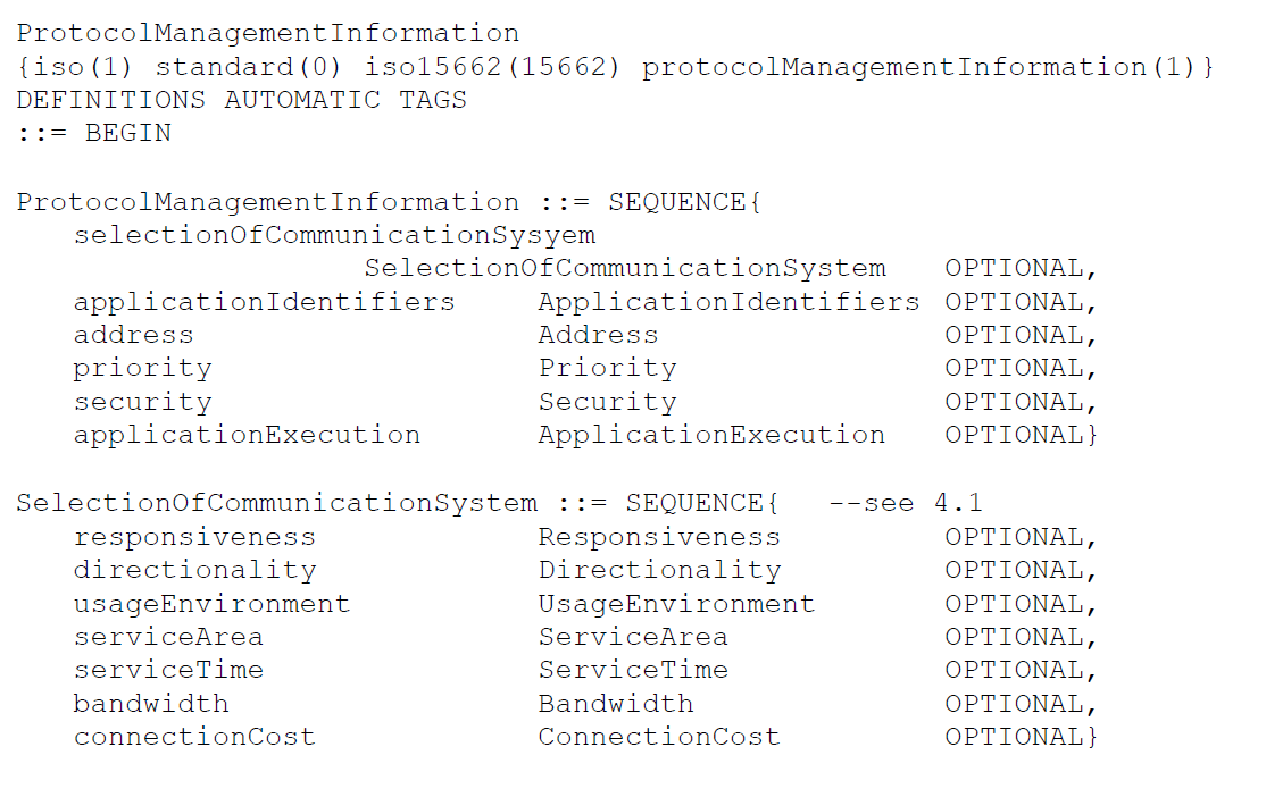Click the BEGIN keyword
This screenshot has height=789, width=1266.
tap(128, 133)
